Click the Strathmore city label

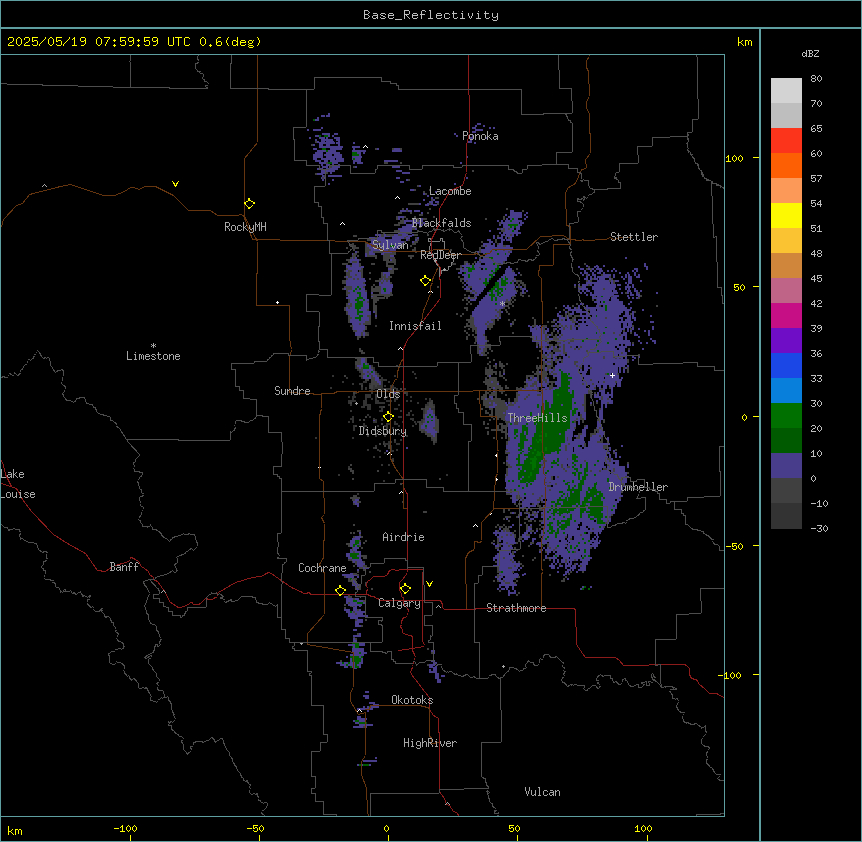click(x=516, y=608)
